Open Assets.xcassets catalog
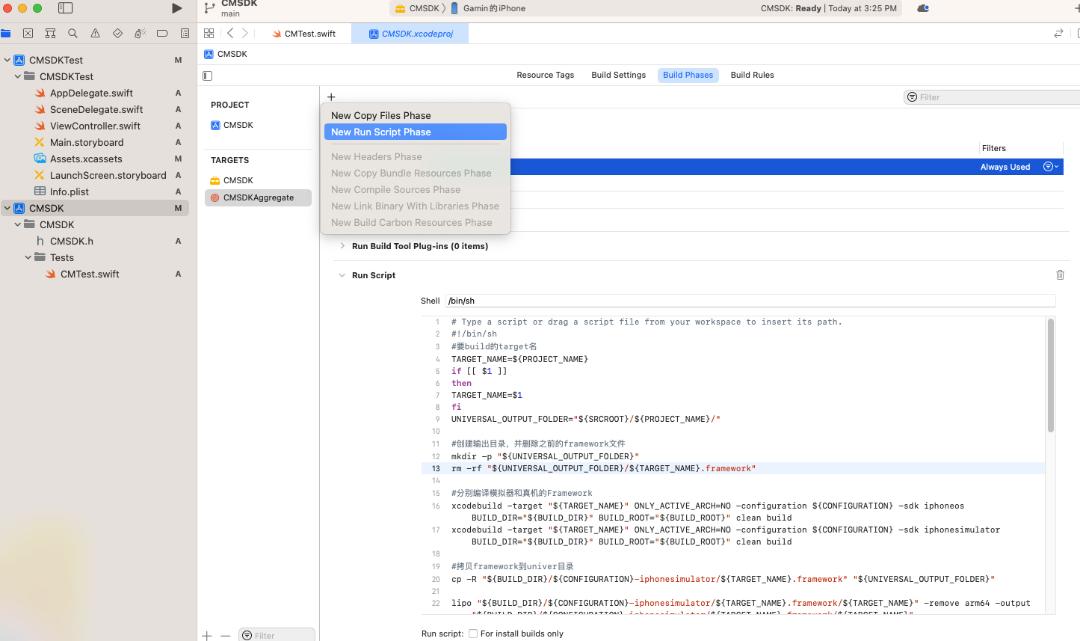This screenshot has width=1080, height=641. [x=86, y=159]
